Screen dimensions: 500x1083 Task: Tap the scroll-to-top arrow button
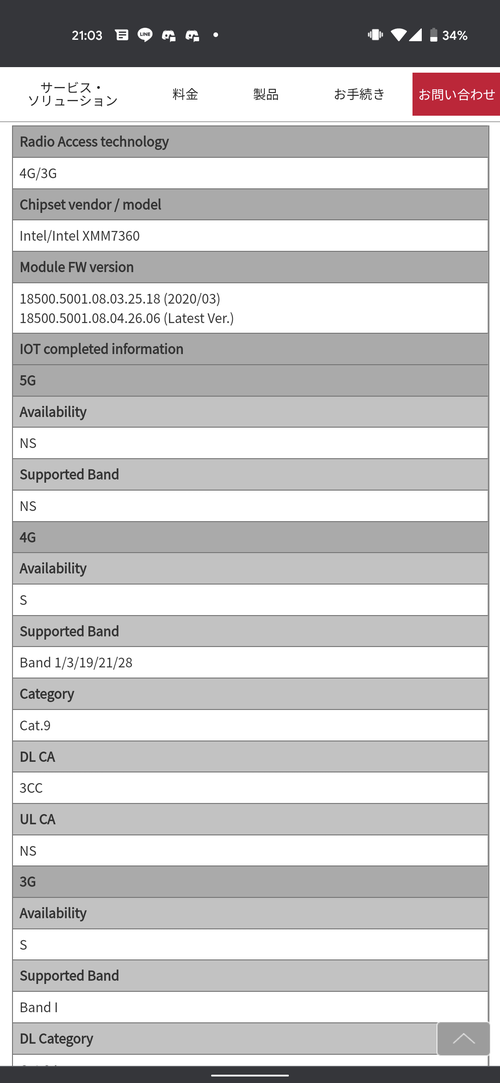click(463, 1039)
